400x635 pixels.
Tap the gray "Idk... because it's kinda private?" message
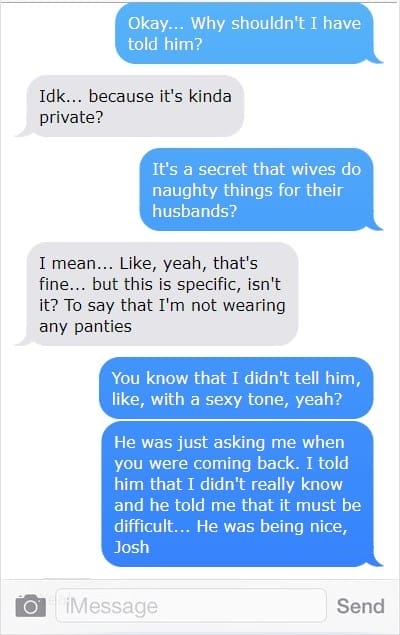coord(131,107)
